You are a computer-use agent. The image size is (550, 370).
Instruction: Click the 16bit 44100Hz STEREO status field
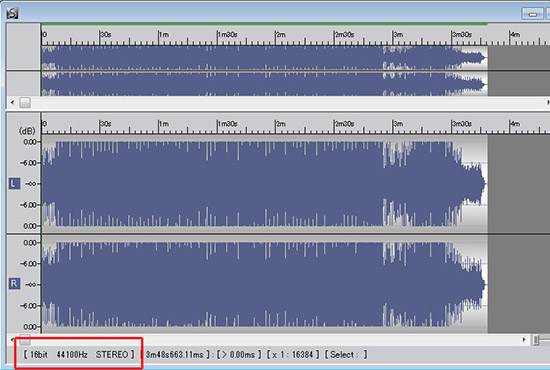point(79,355)
